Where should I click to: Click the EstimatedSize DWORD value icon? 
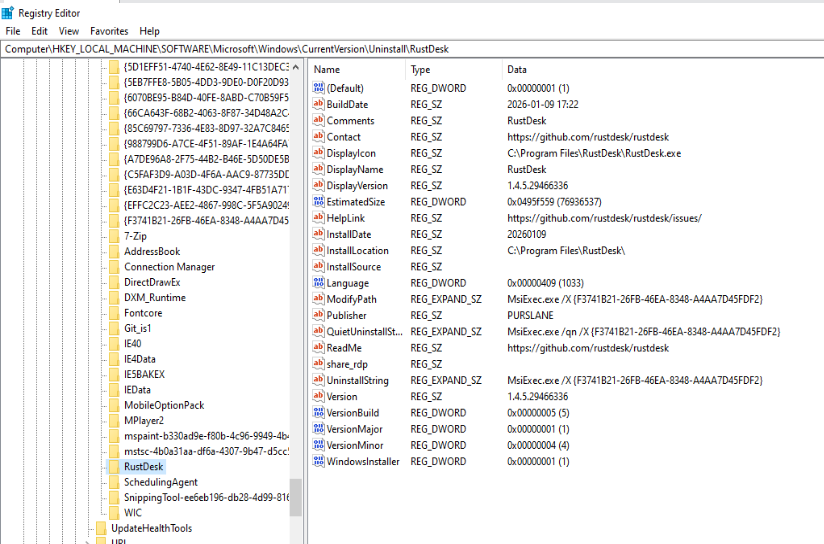(318, 201)
